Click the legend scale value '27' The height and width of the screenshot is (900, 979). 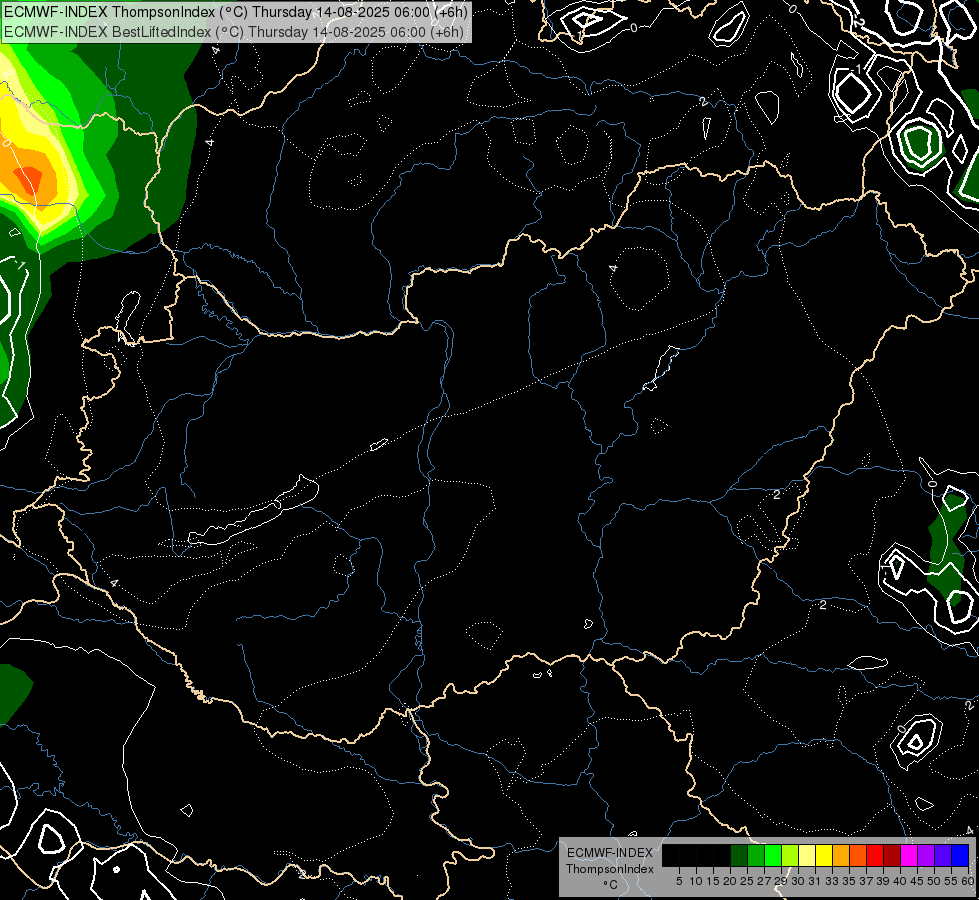pyautogui.click(x=764, y=881)
